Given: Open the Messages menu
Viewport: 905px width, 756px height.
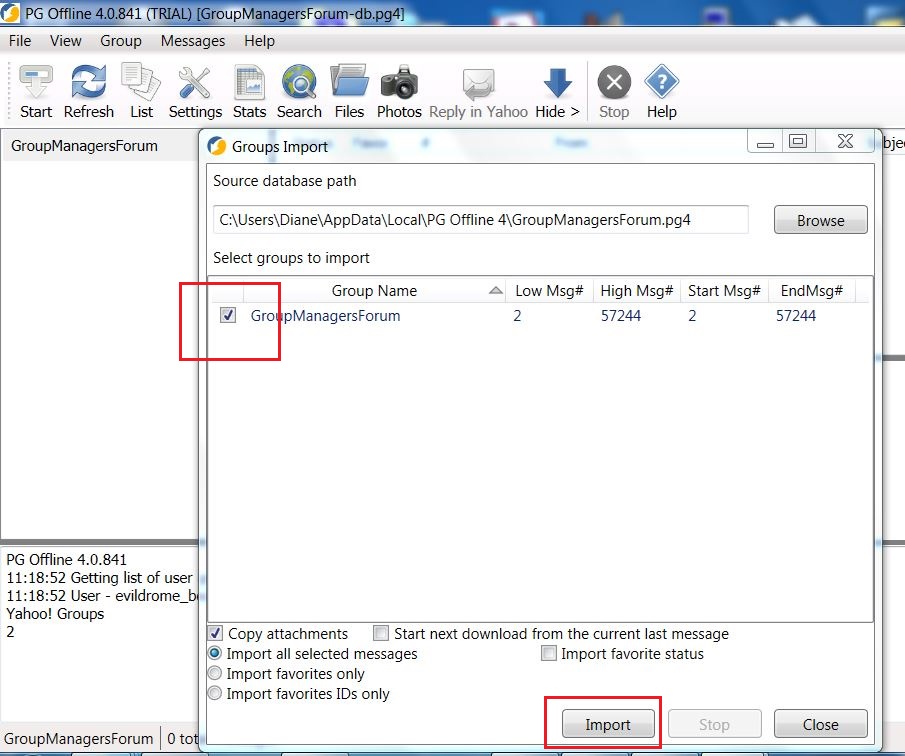Looking at the screenshot, I should point(193,41).
